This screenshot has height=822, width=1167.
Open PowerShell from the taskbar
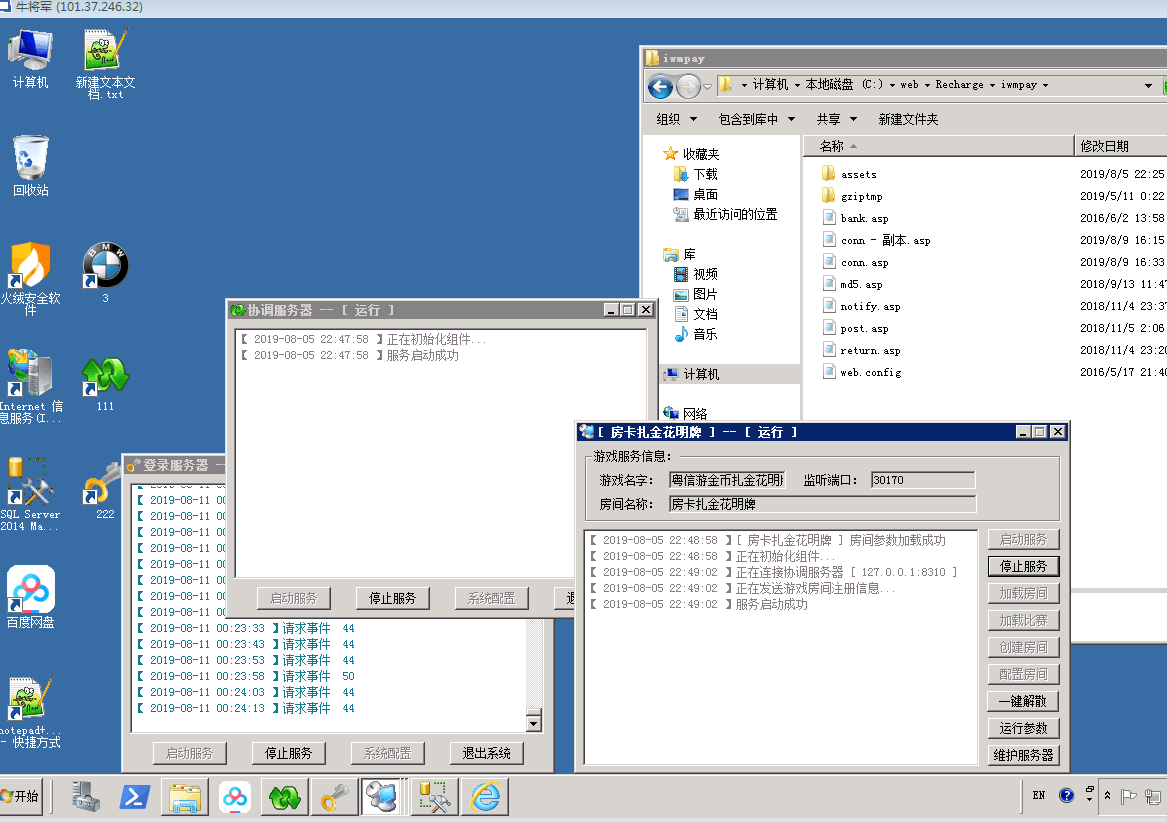coord(135,796)
